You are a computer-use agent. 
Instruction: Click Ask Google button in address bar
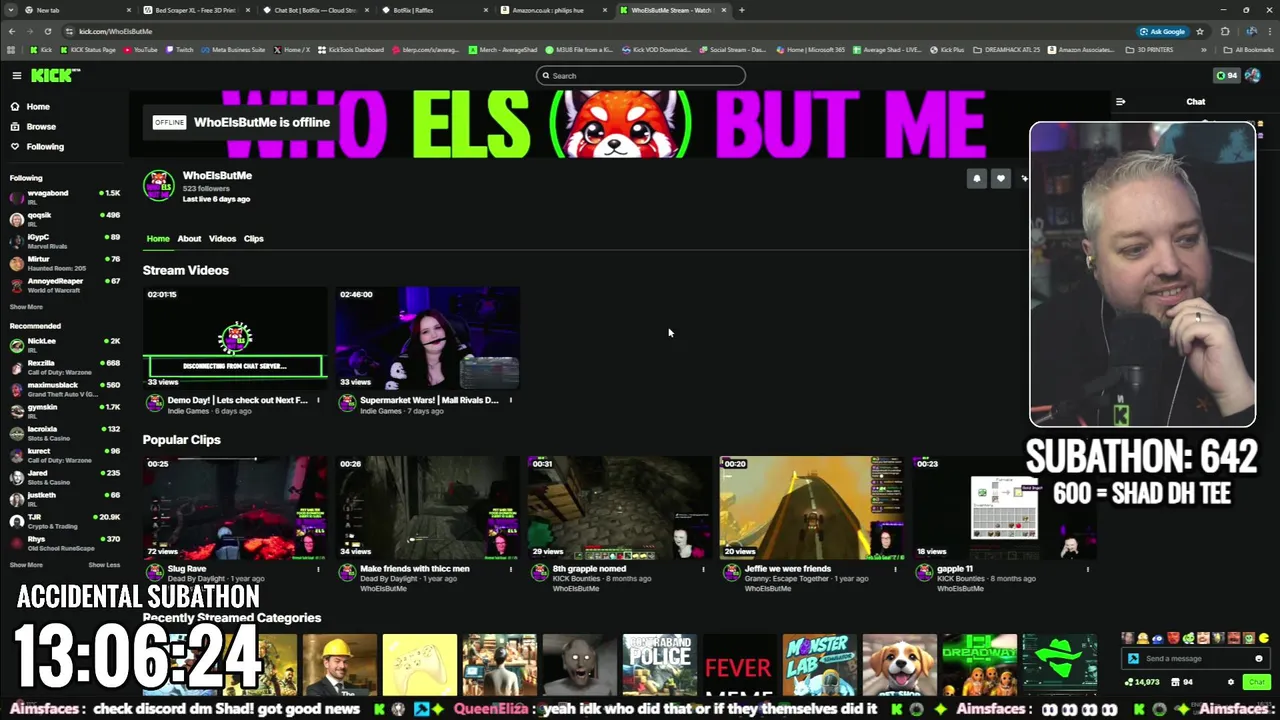click(1162, 31)
